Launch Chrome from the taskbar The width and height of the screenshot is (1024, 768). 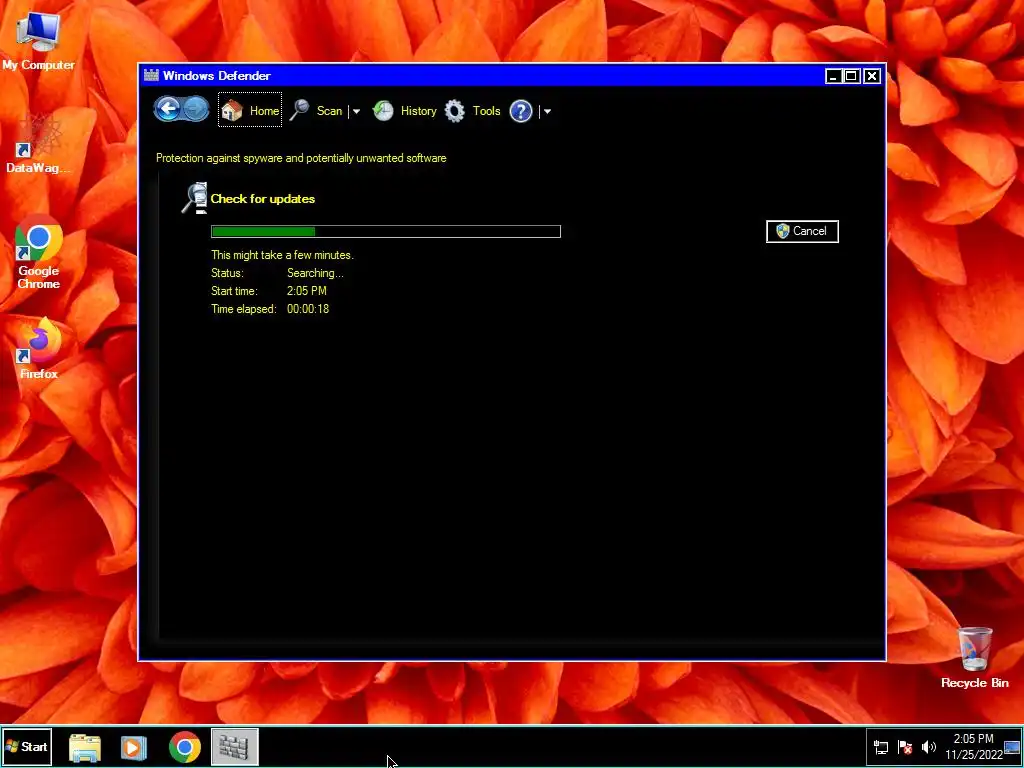tap(185, 747)
